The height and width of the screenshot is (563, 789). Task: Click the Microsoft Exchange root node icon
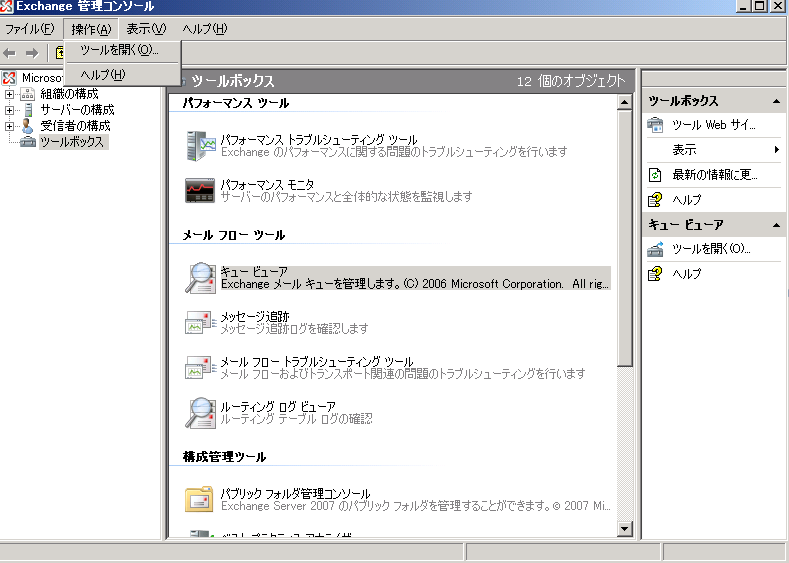coord(9,78)
